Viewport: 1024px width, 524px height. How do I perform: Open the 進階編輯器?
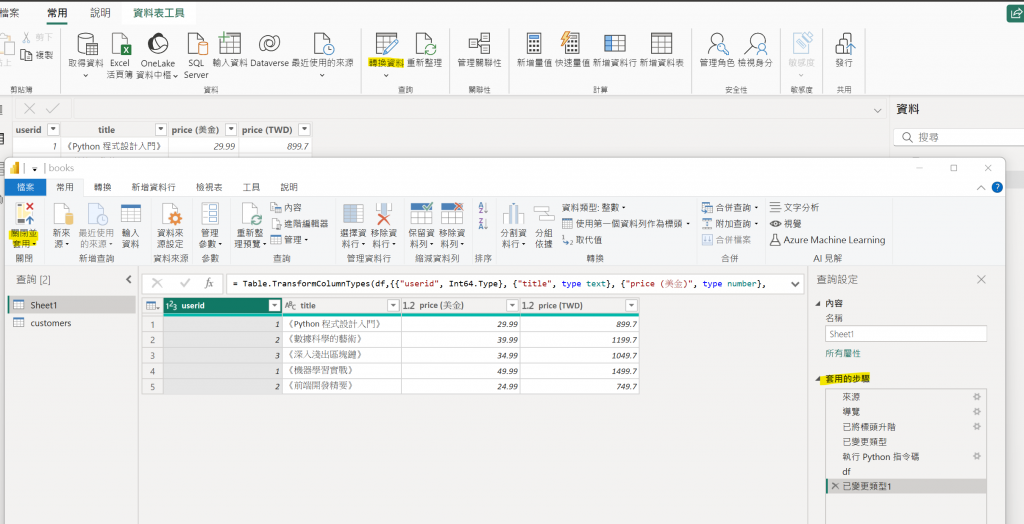point(300,223)
